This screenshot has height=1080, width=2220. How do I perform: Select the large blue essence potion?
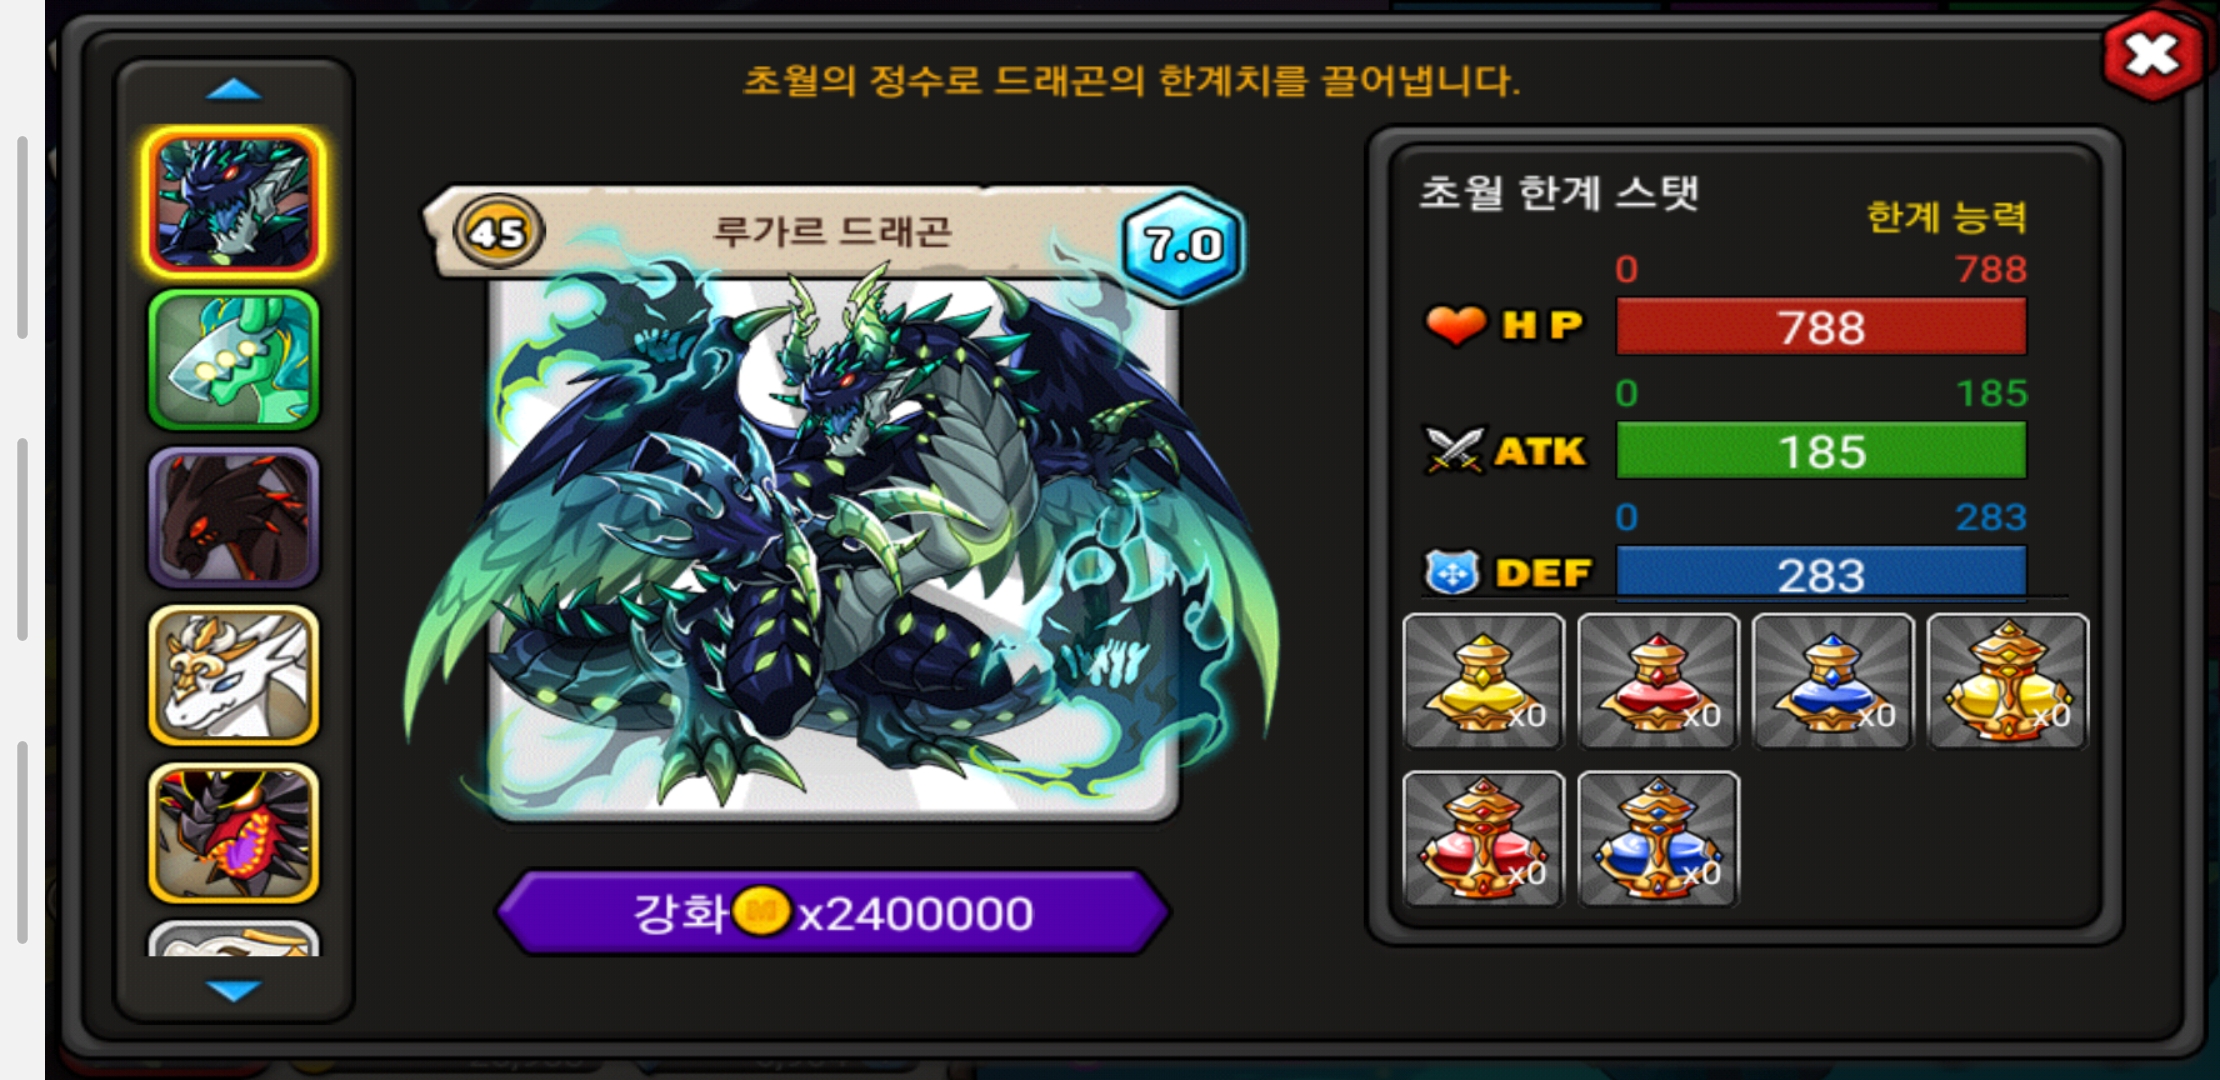pos(1658,839)
